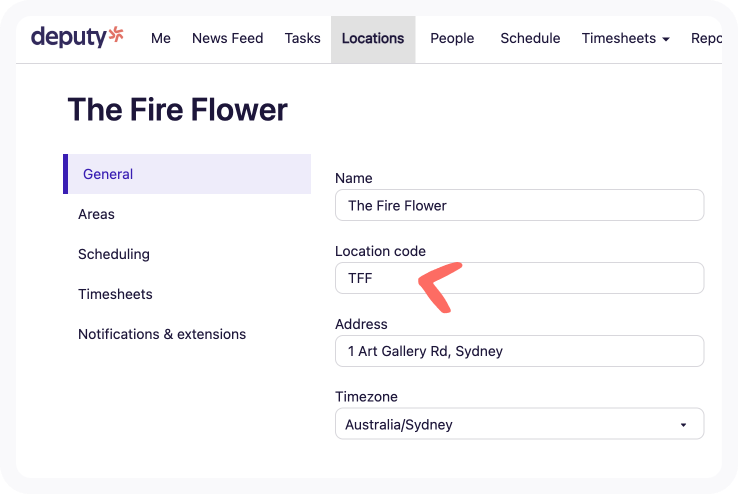Open Notifications & extensions section

162,334
